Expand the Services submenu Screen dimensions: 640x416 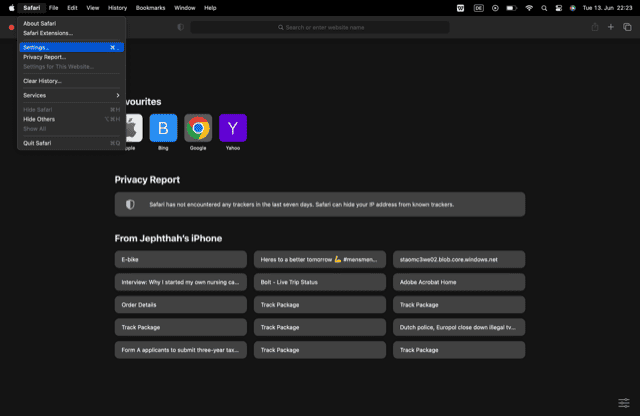coord(70,95)
